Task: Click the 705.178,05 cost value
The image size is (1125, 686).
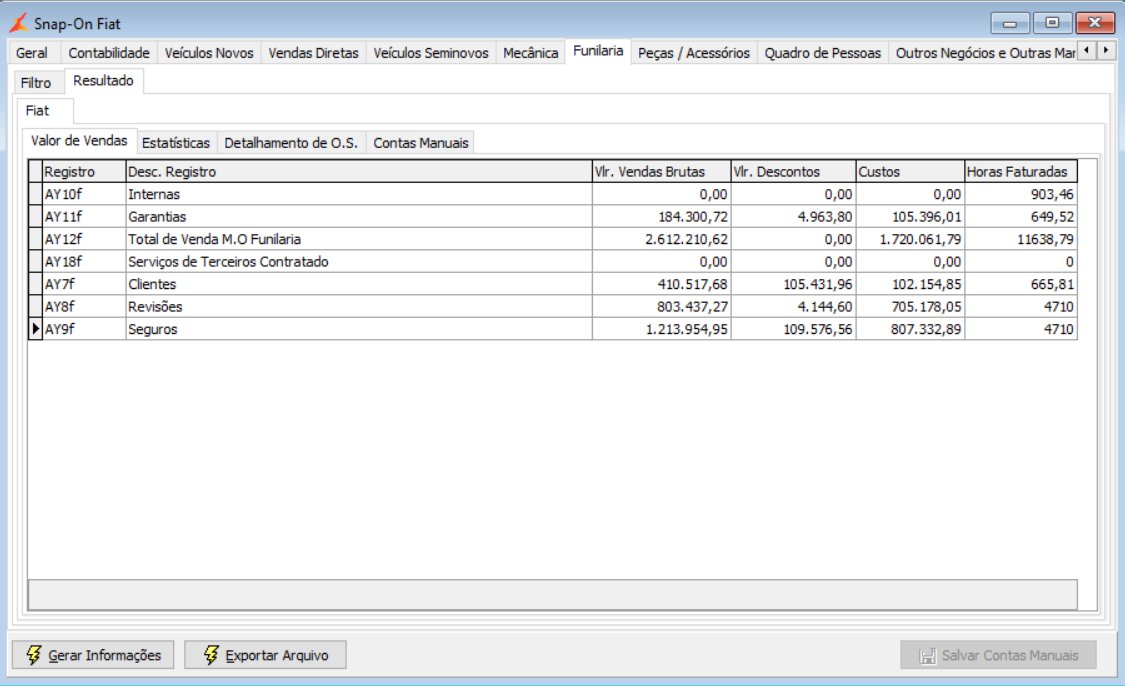Action: coord(910,306)
